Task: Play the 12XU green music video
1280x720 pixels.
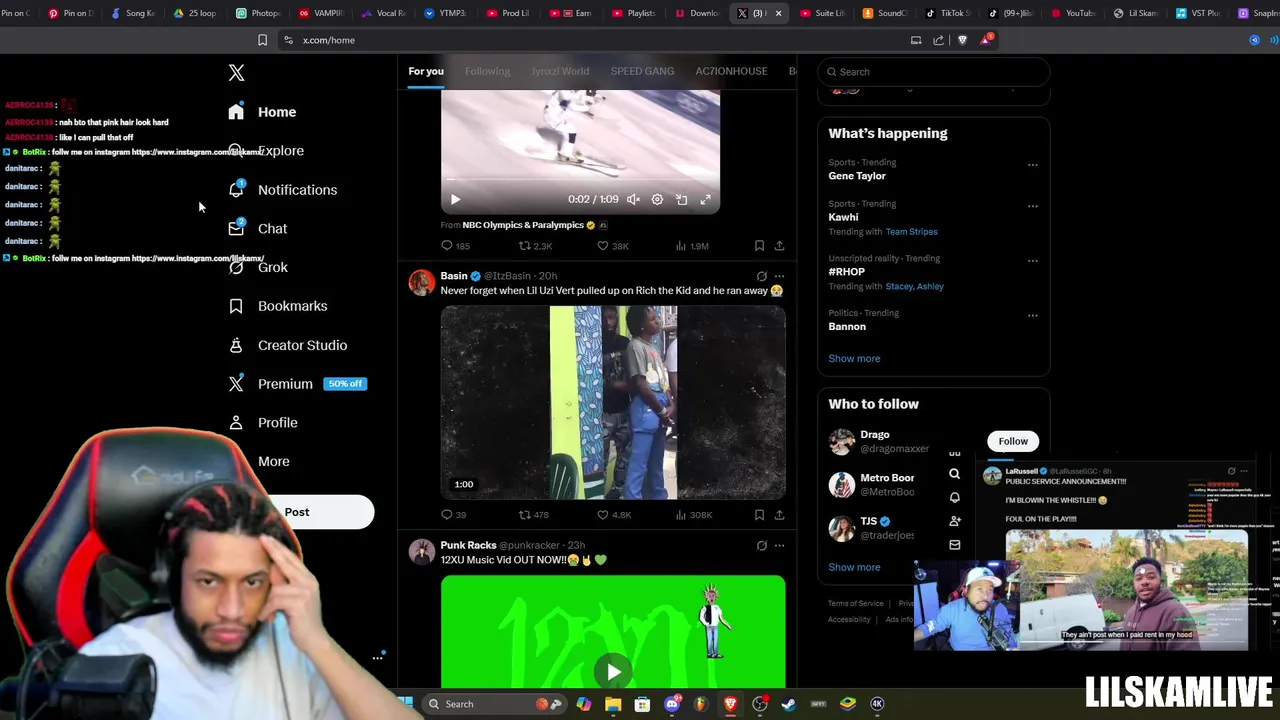Action: (x=613, y=672)
